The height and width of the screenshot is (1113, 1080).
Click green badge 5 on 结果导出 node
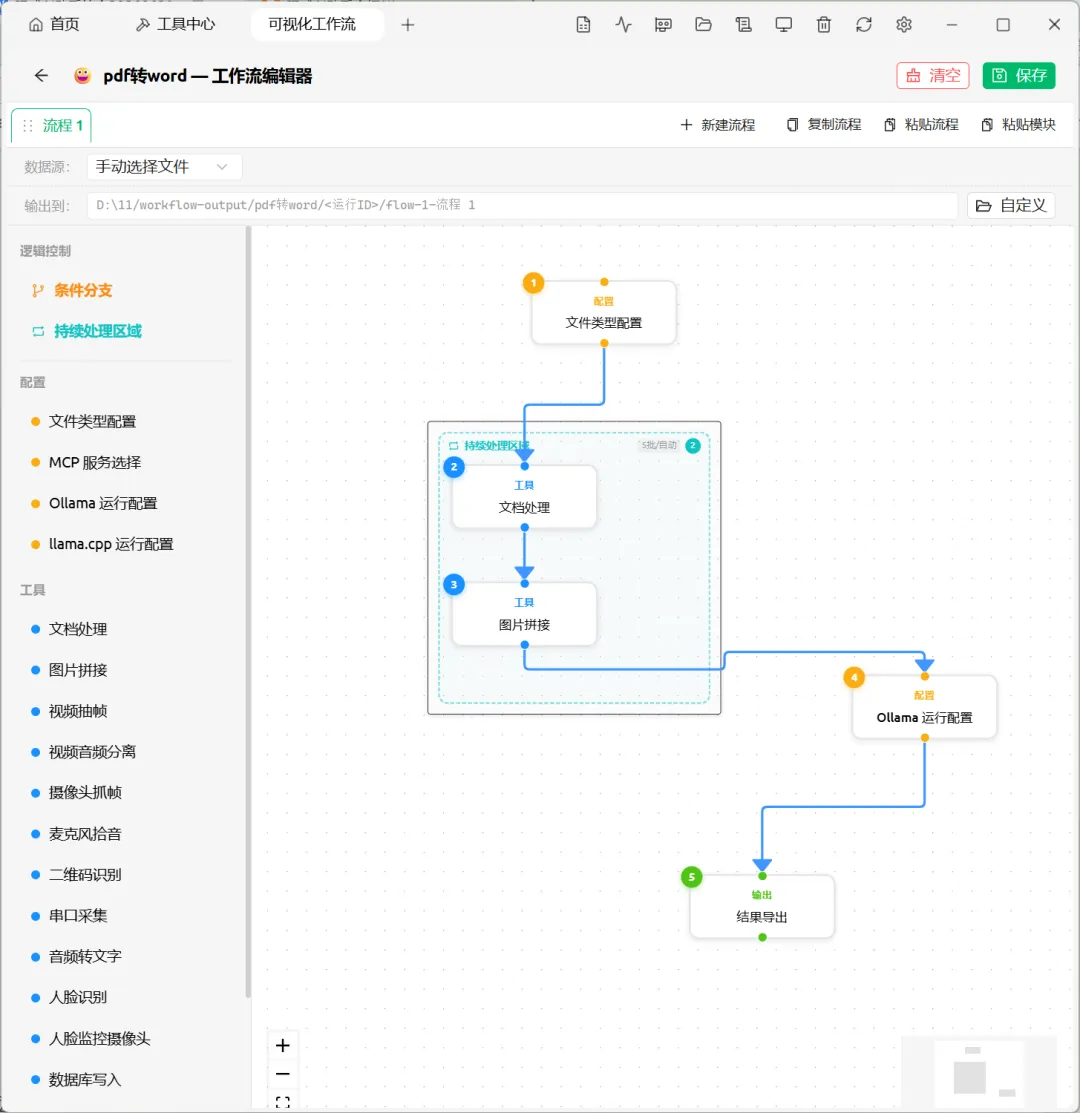692,877
